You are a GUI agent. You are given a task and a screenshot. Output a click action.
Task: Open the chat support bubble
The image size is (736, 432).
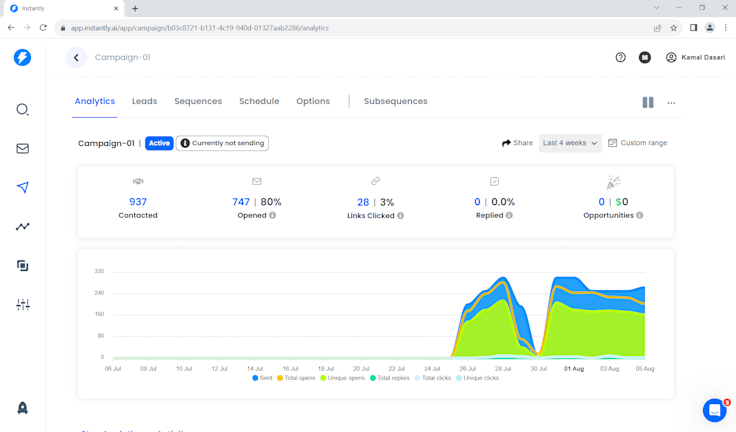point(714,410)
